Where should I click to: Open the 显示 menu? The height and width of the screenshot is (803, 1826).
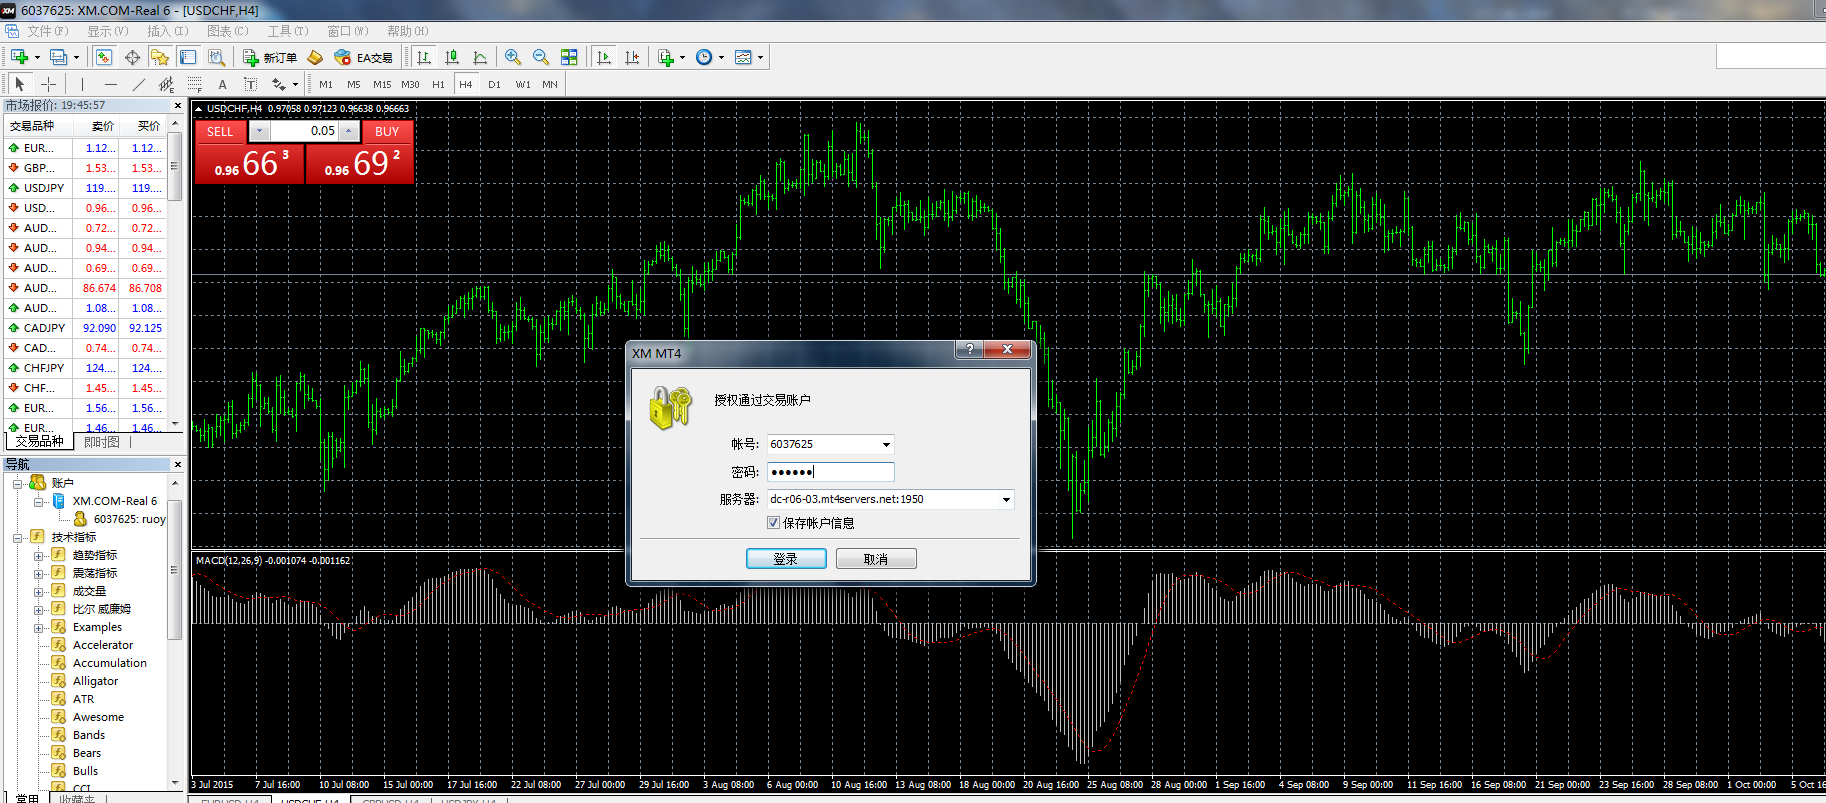pos(107,31)
